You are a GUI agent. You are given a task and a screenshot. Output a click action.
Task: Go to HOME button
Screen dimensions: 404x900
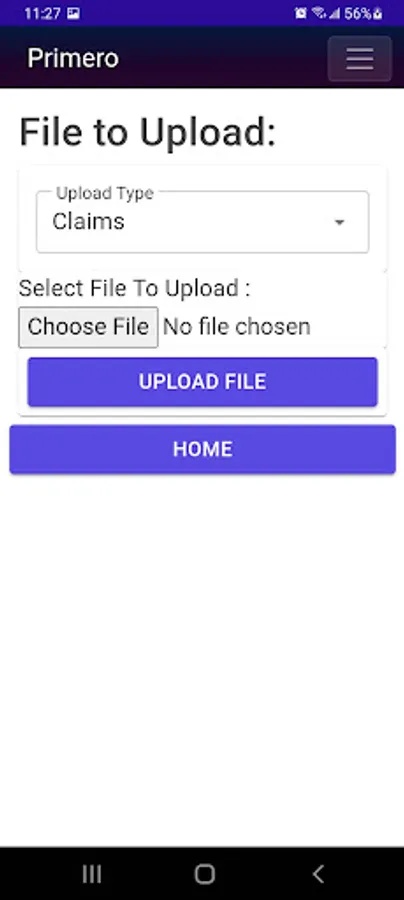tap(203, 449)
